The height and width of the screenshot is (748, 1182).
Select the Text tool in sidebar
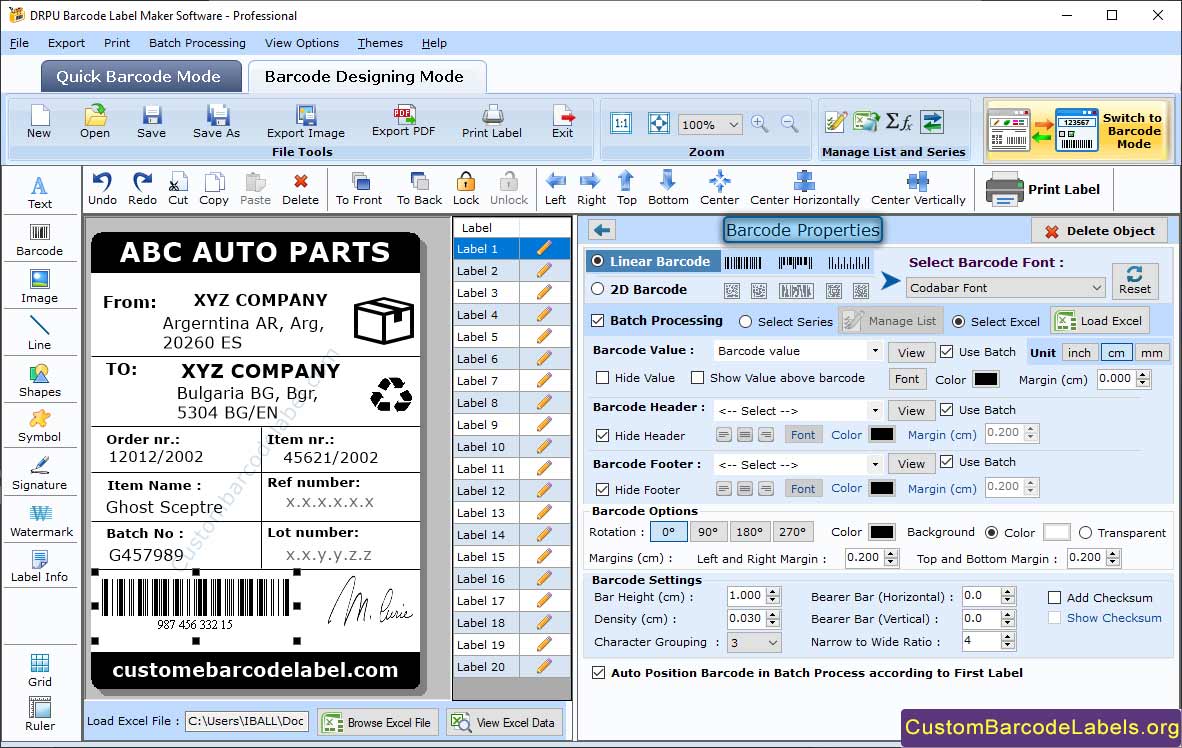[39, 192]
